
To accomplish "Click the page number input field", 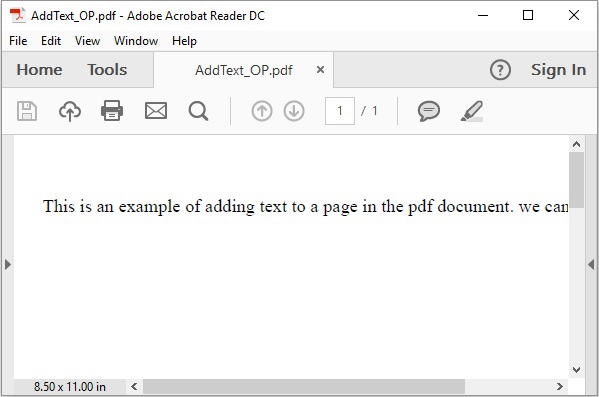I will [x=340, y=111].
